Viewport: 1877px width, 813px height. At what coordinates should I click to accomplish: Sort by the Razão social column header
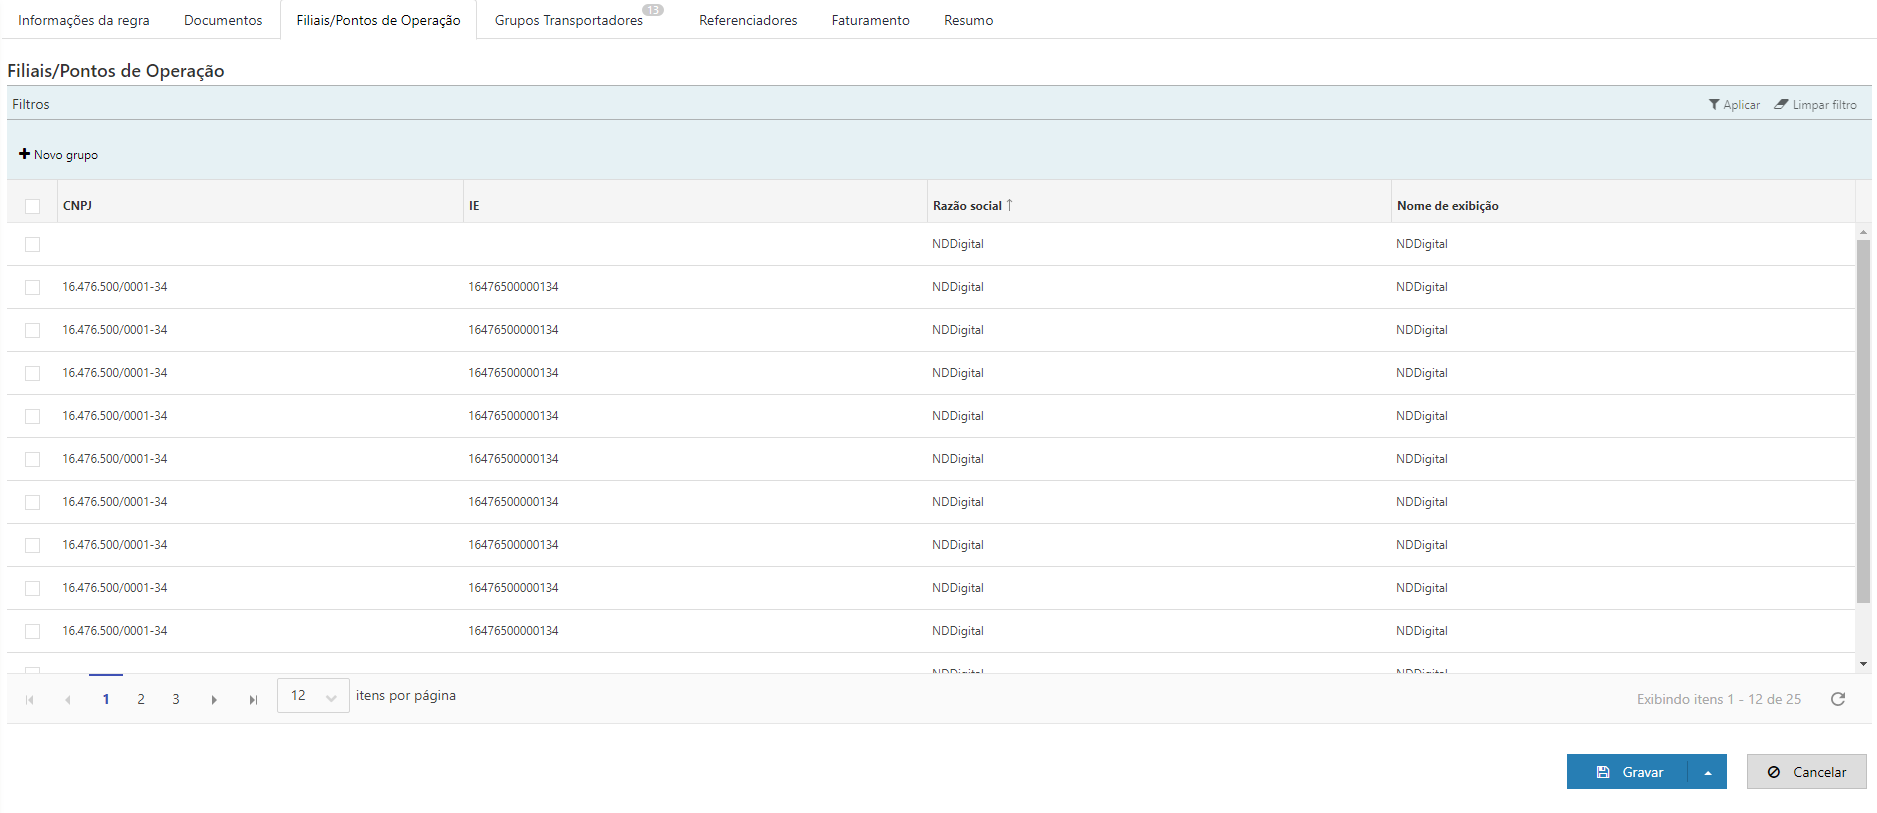967,206
